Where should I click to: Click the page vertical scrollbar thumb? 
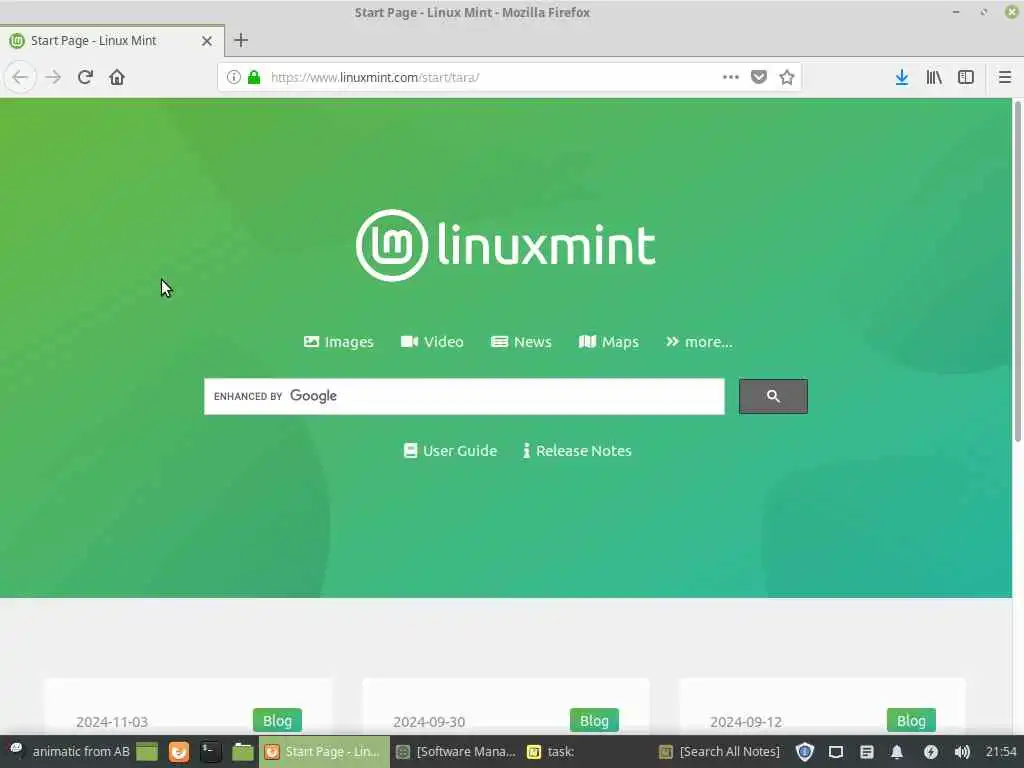(1017, 271)
